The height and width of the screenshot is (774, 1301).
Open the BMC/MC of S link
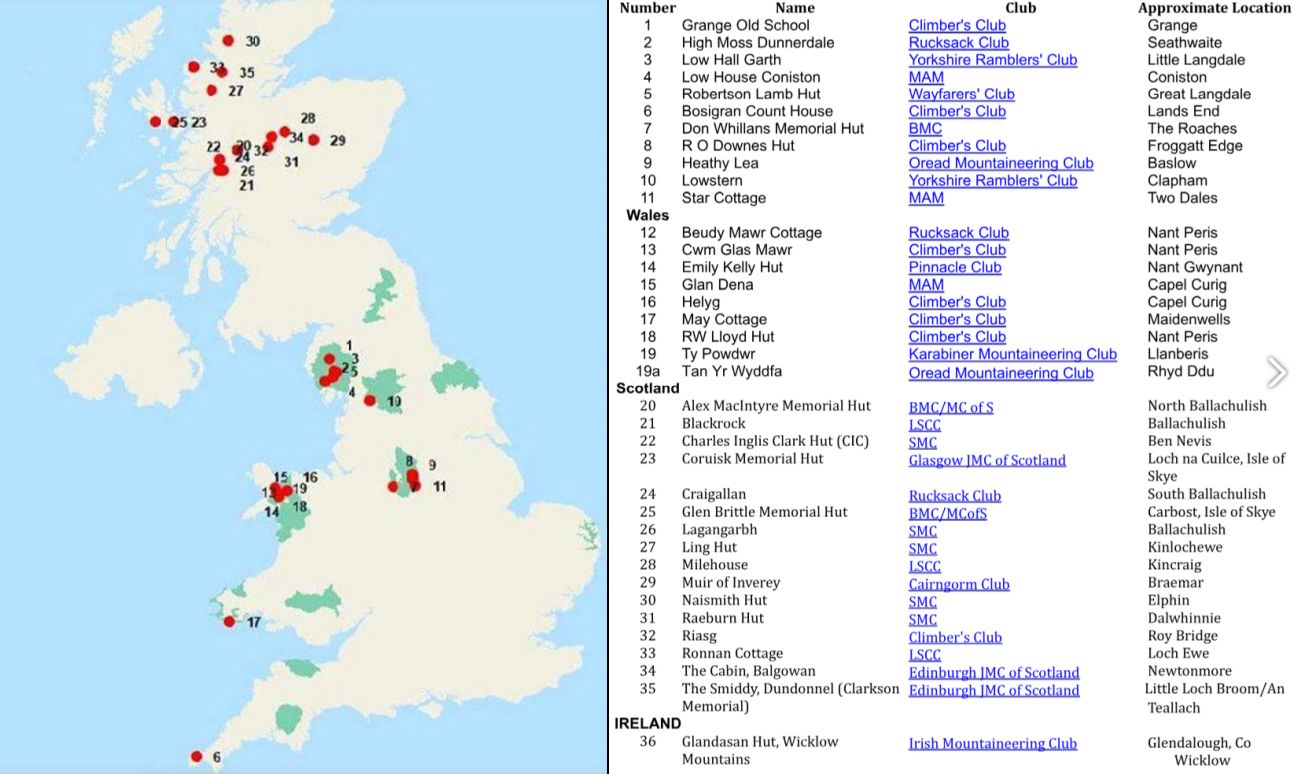click(x=950, y=407)
